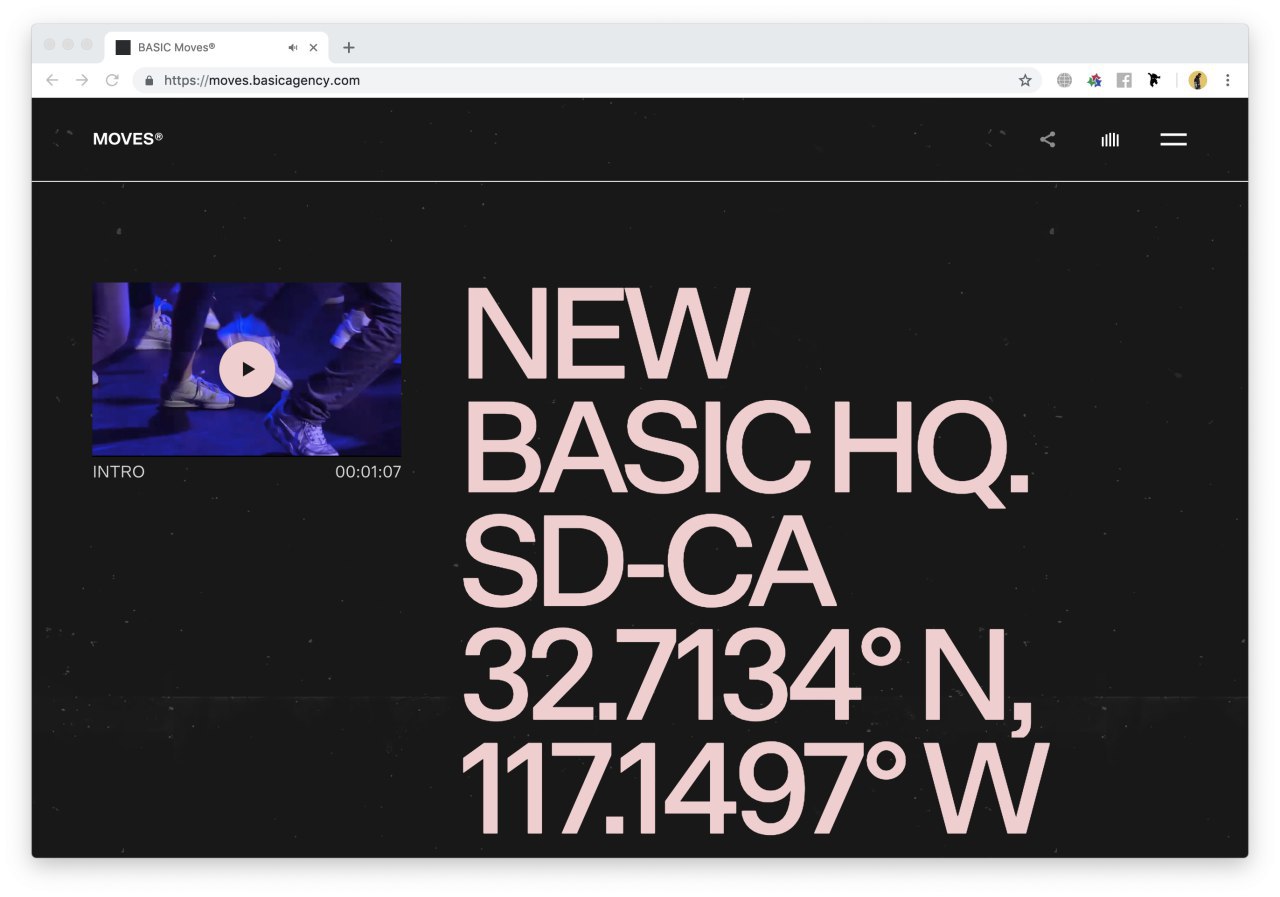Click the dancing feet video thumbnail
The height and width of the screenshot is (897, 1280).
[247, 369]
